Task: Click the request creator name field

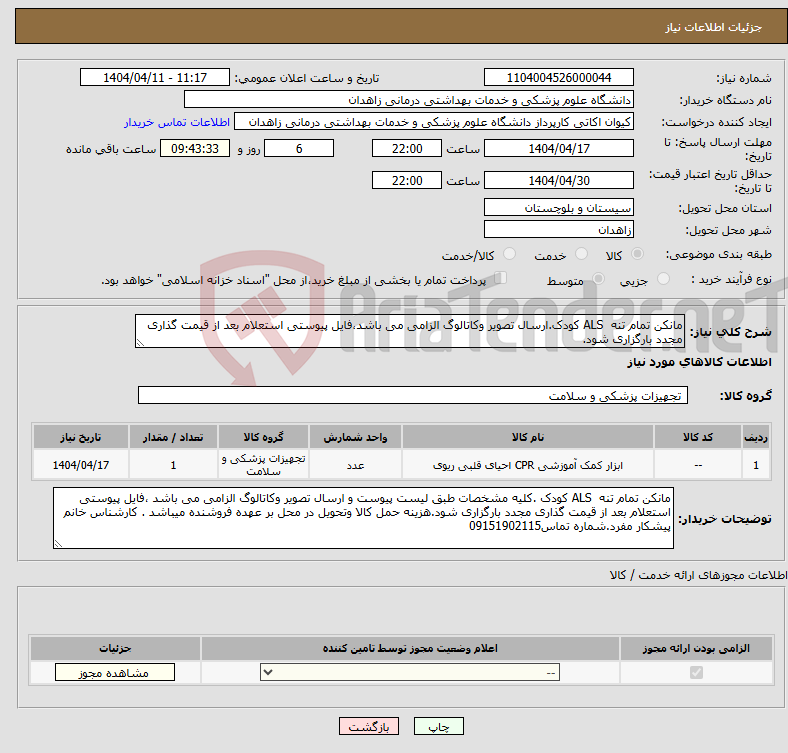Action: click(x=434, y=122)
